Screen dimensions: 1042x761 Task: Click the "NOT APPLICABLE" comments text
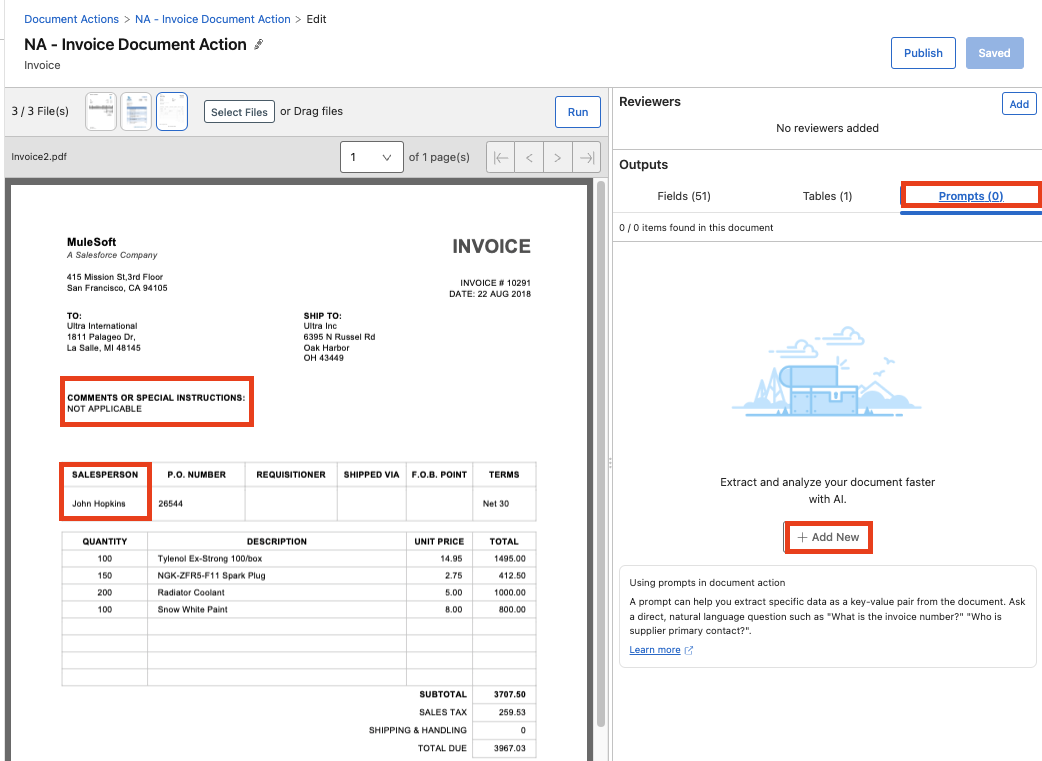[x=104, y=409]
